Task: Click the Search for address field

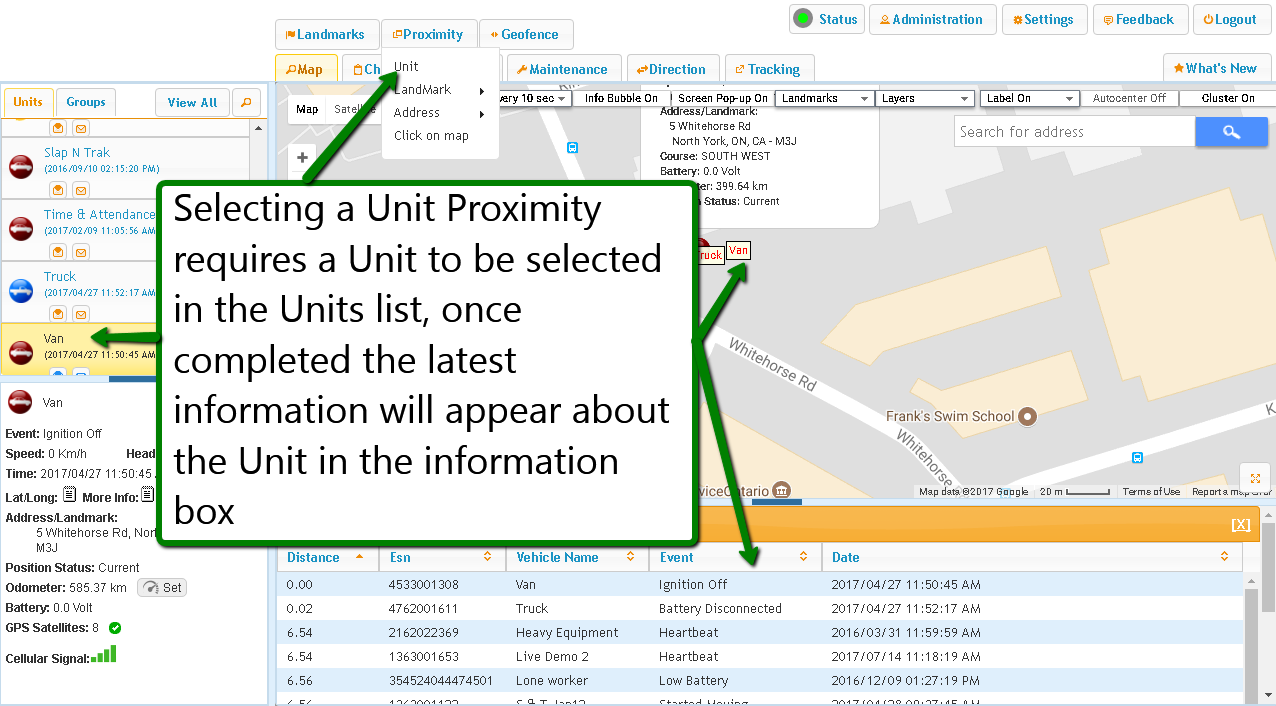Action: [x=1074, y=132]
